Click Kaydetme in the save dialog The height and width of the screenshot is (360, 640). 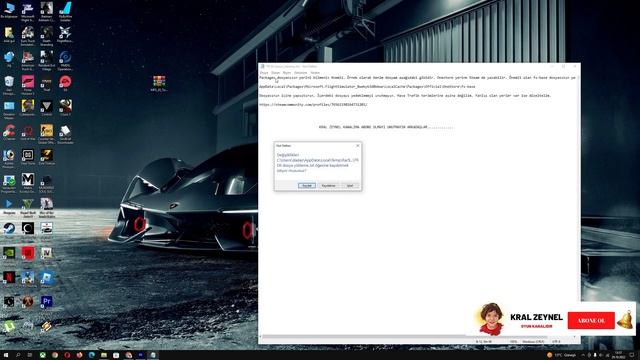click(x=328, y=186)
